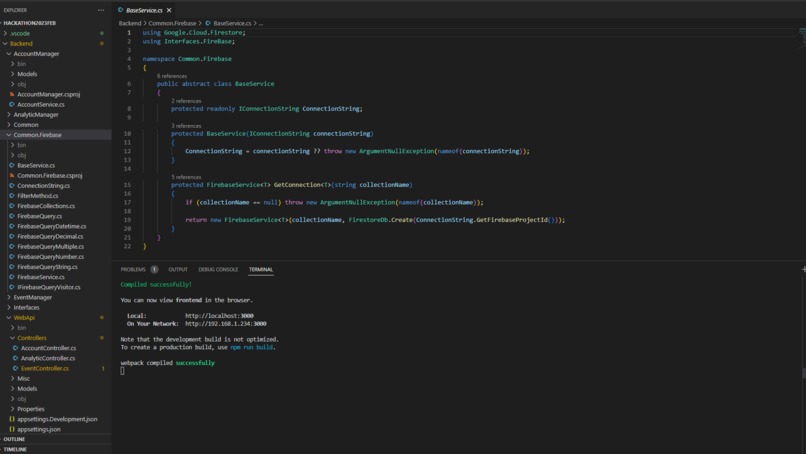Expand the bin folder under WebApi
Image resolution: width=806 pixels, height=454 pixels.
pos(22,328)
